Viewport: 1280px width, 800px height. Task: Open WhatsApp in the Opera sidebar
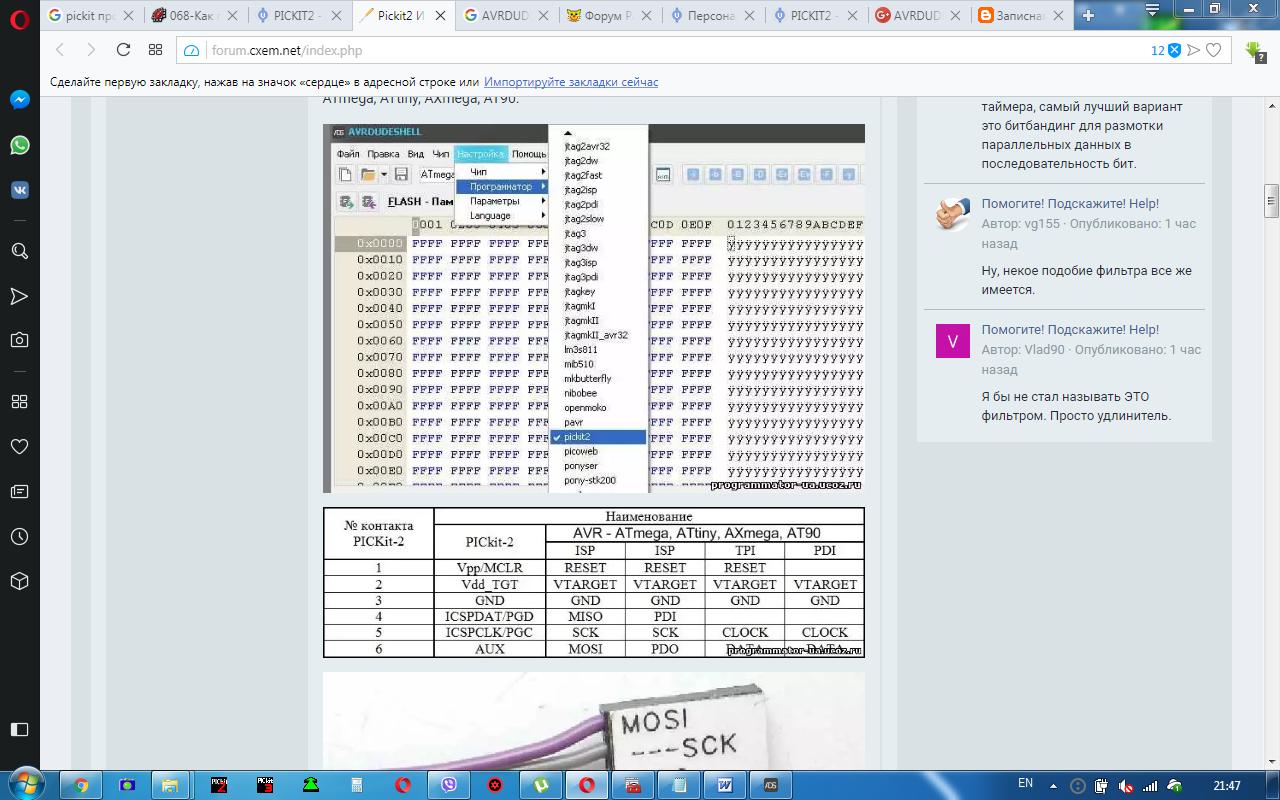tap(19, 145)
